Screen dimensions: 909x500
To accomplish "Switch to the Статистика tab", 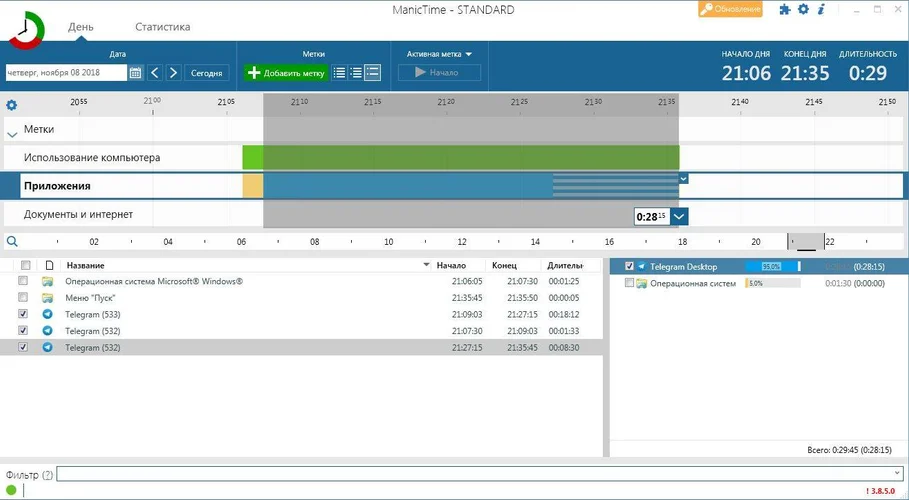I will [162, 27].
